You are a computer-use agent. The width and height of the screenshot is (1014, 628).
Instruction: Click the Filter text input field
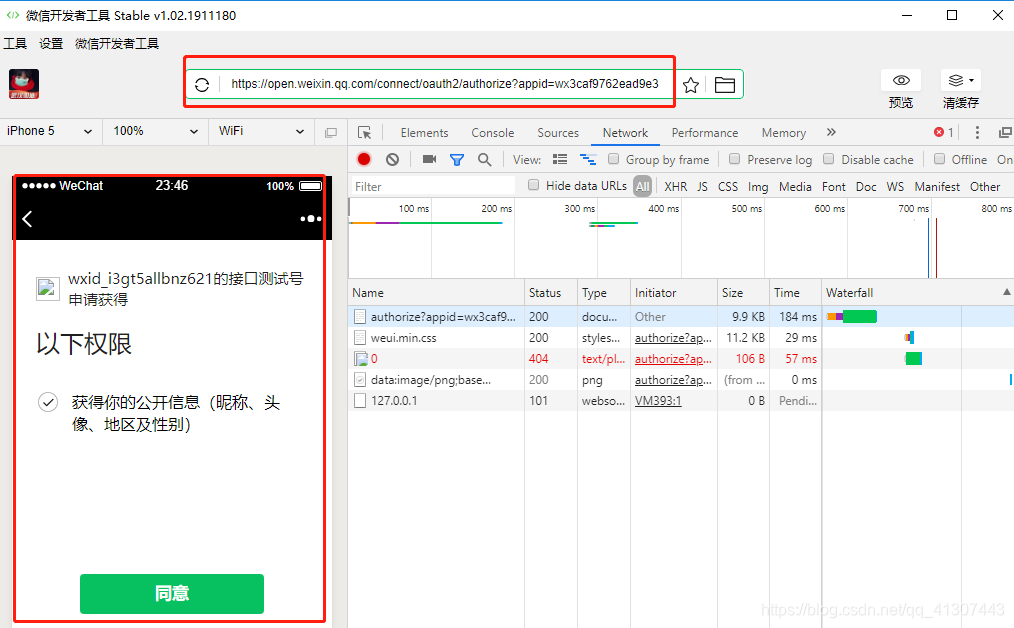(x=433, y=186)
